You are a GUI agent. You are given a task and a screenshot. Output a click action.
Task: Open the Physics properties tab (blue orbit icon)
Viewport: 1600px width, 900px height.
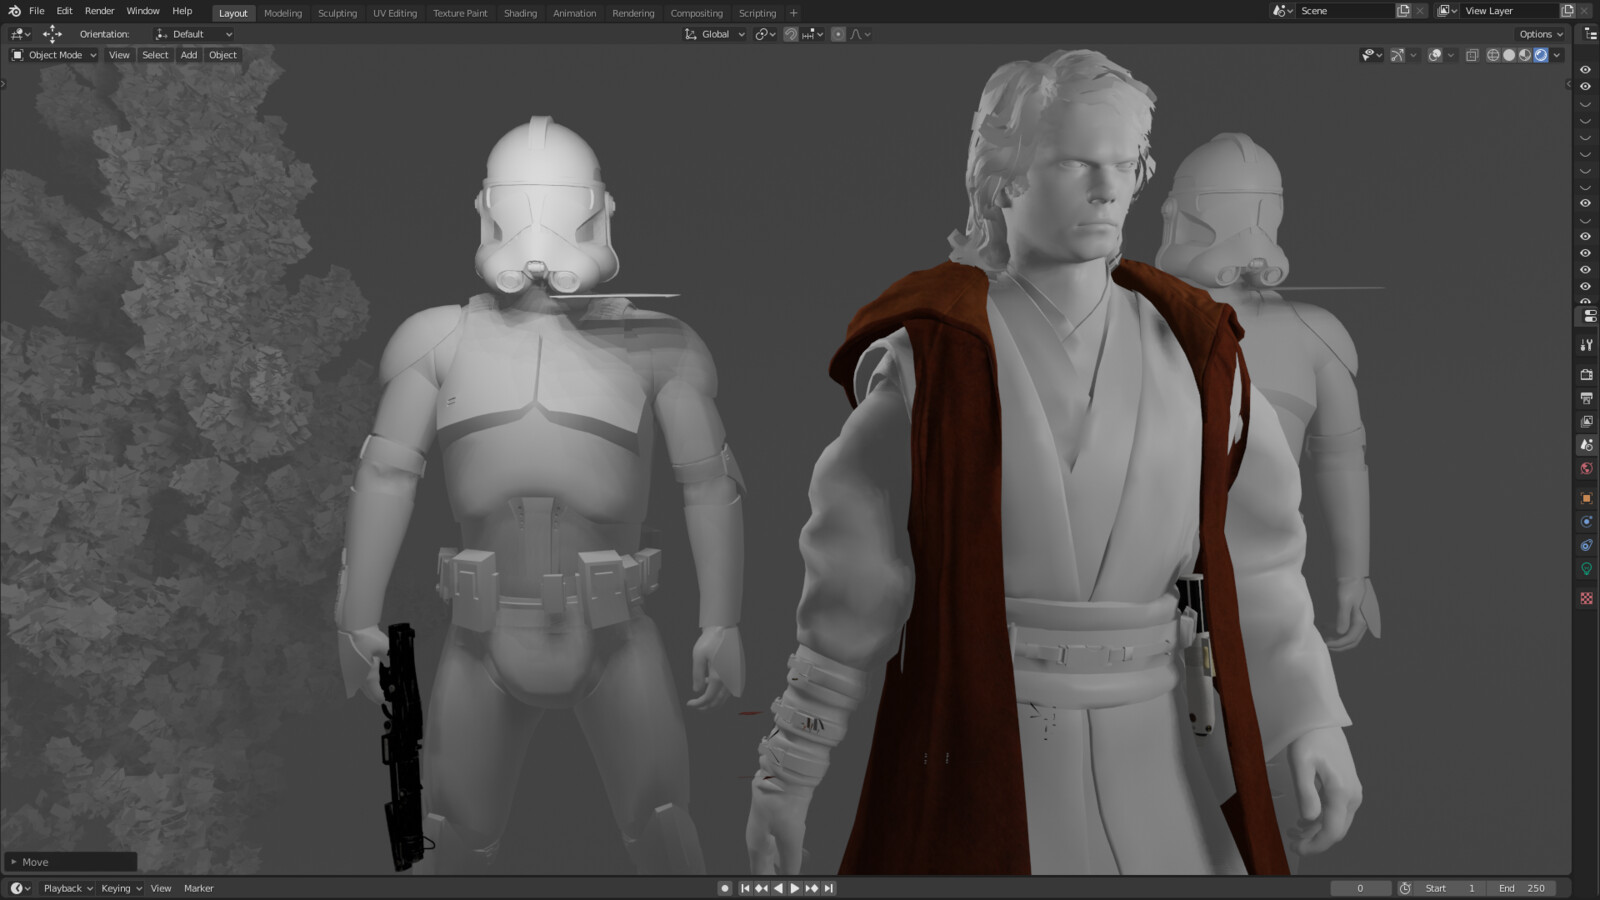1586,522
